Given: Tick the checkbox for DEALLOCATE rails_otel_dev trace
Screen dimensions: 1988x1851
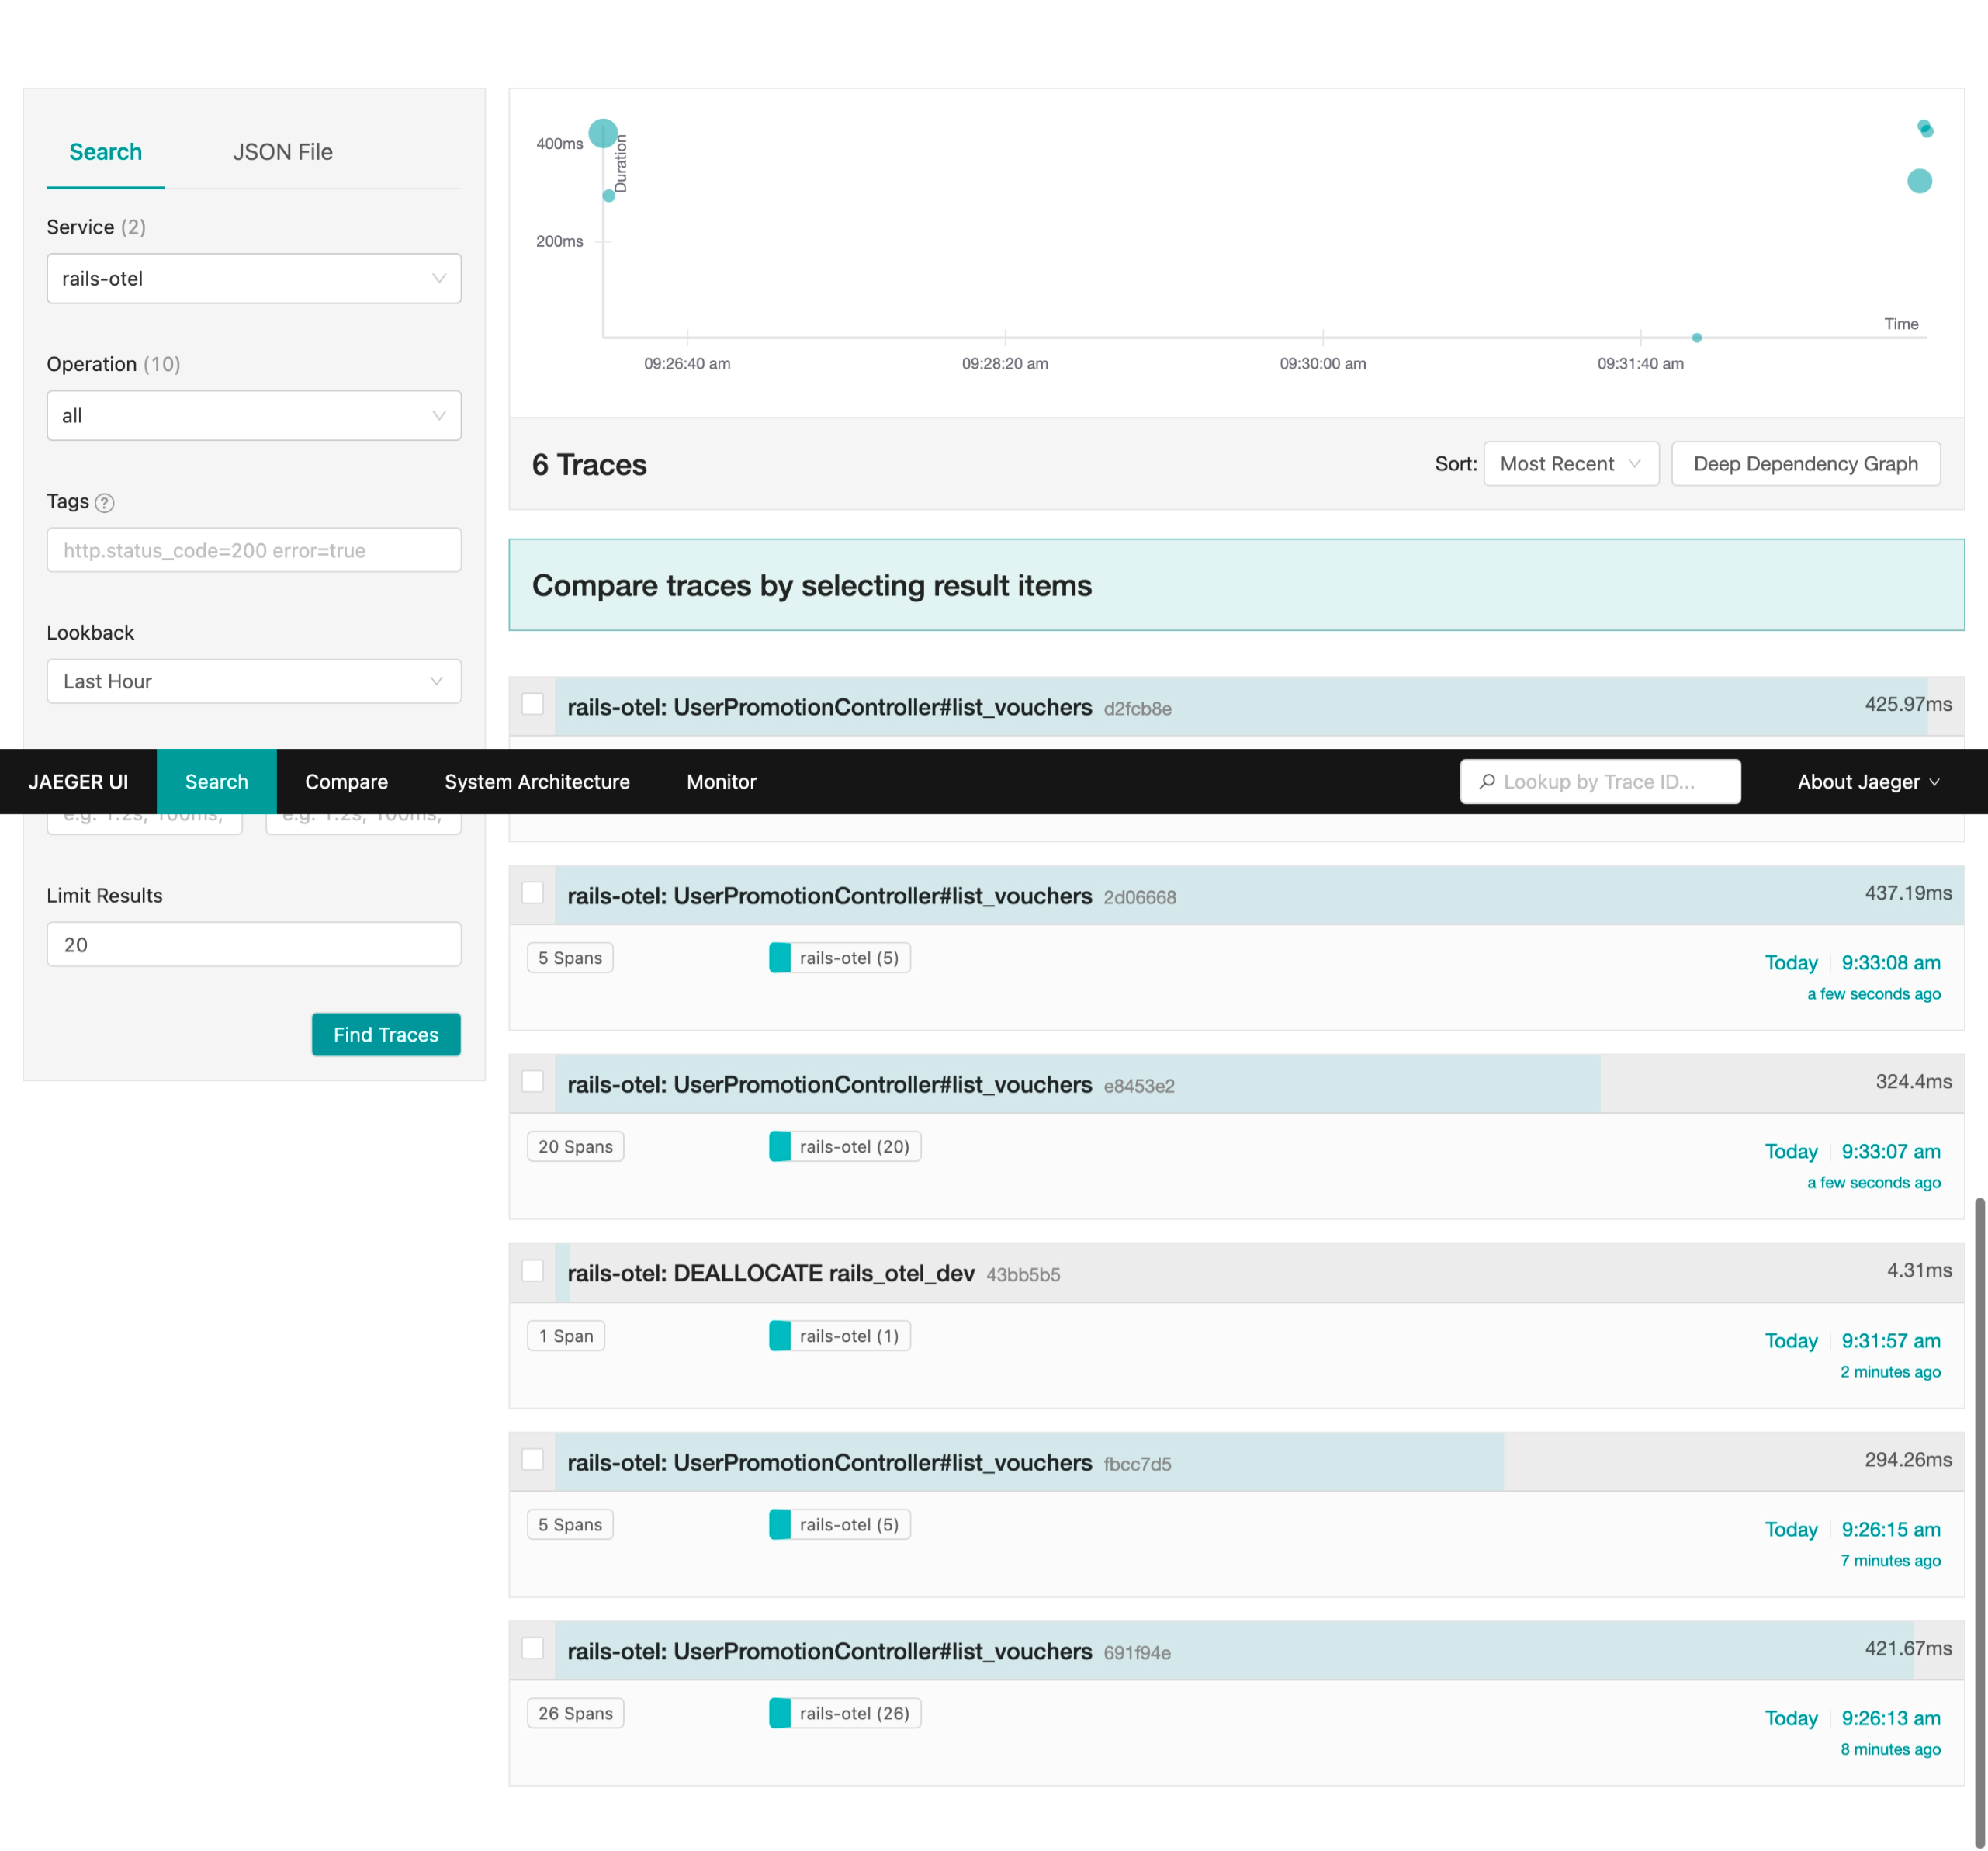Looking at the screenshot, I should (x=533, y=1270).
